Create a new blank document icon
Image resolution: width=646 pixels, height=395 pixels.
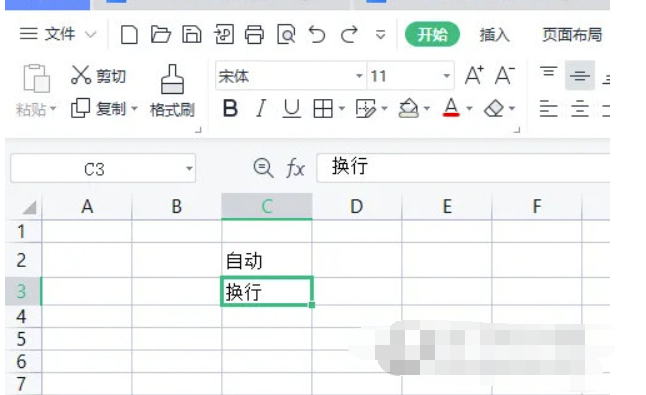point(129,35)
